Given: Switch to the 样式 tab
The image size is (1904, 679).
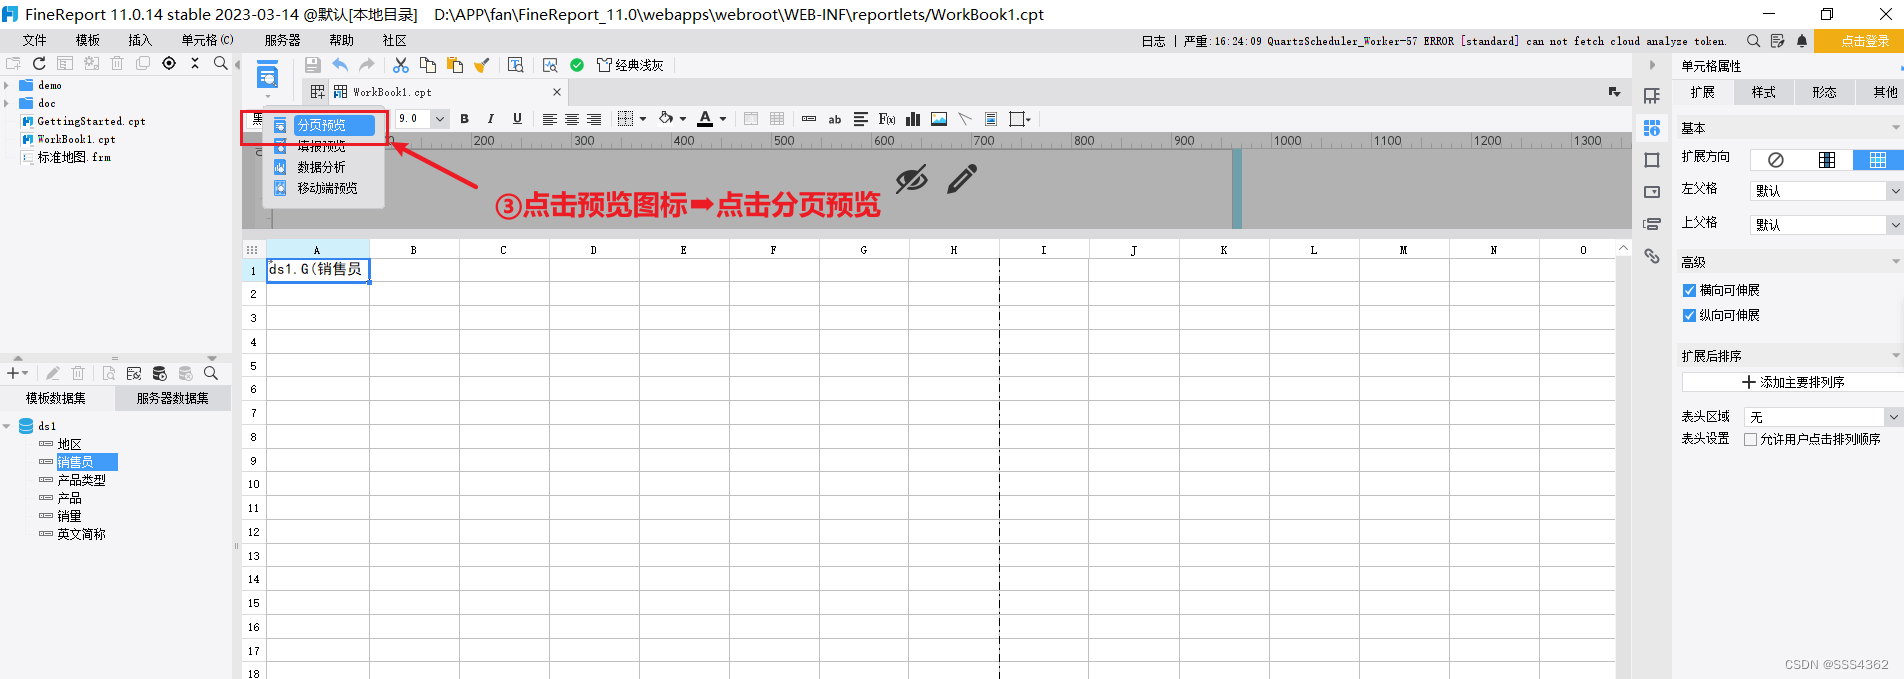Looking at the screenshot, I should 1764,92.
